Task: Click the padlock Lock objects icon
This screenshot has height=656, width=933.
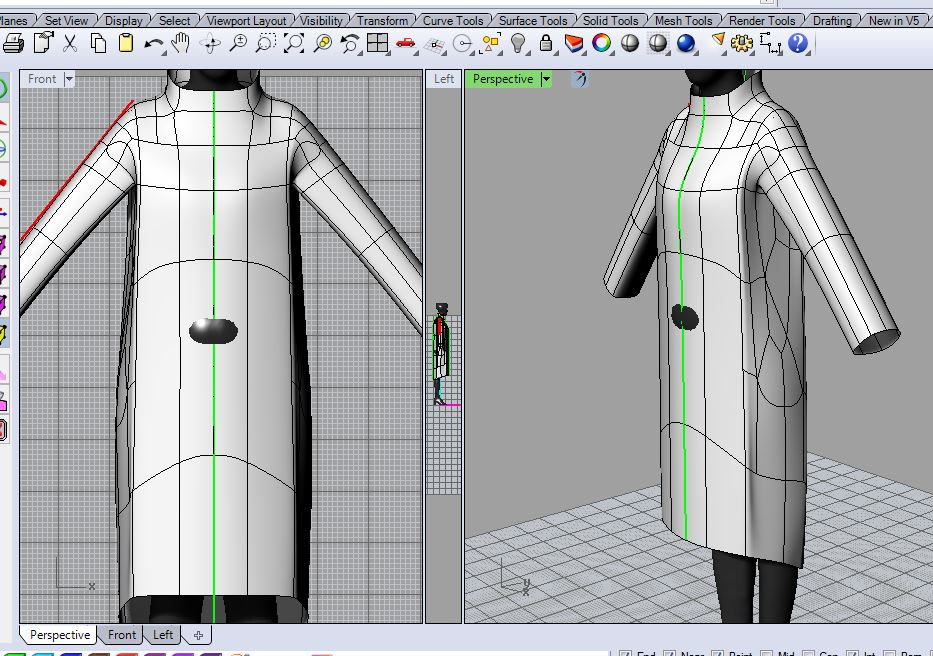Action: click(546, 43)
